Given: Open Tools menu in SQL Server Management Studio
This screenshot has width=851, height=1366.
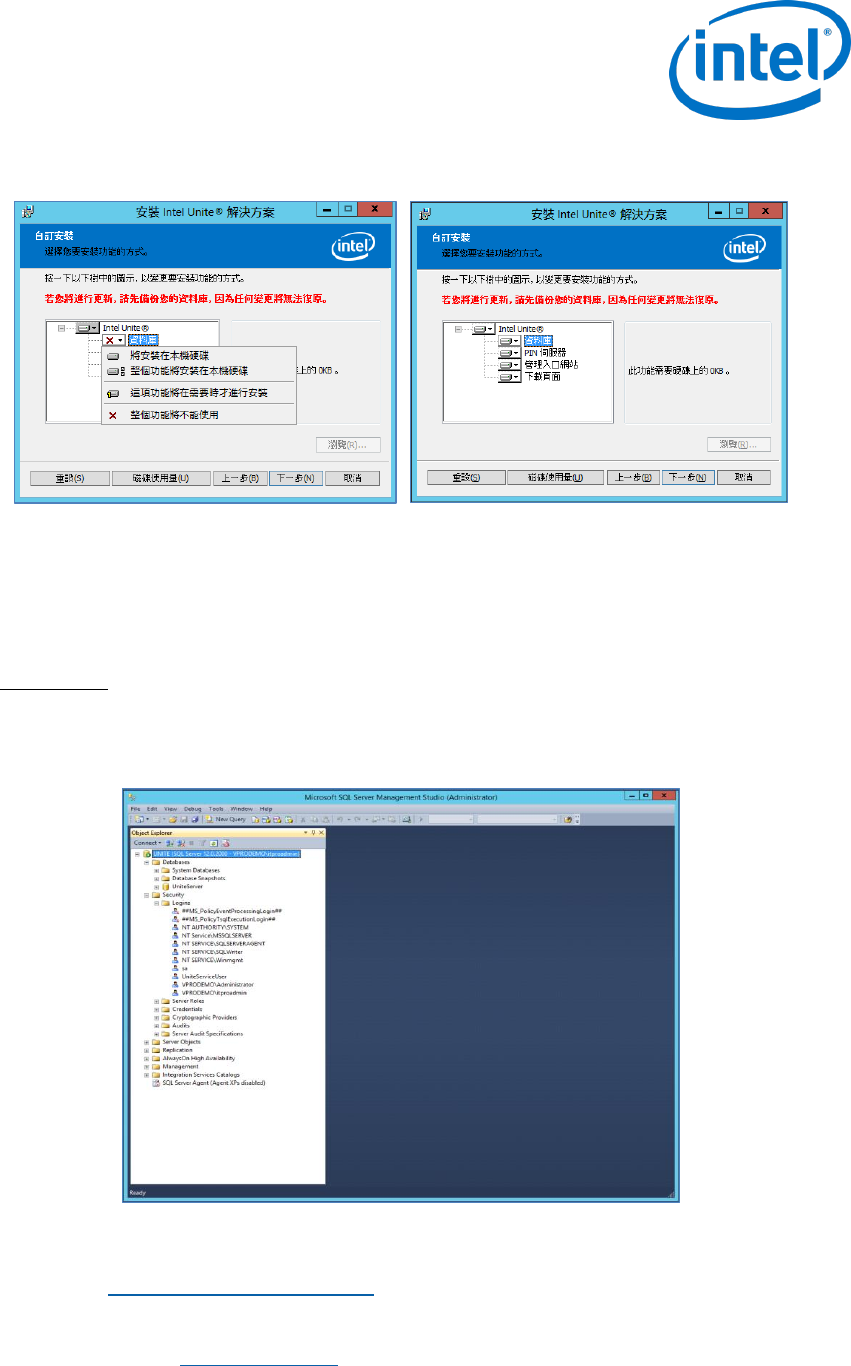Looking at the screenshot, I should click(216, 809).
